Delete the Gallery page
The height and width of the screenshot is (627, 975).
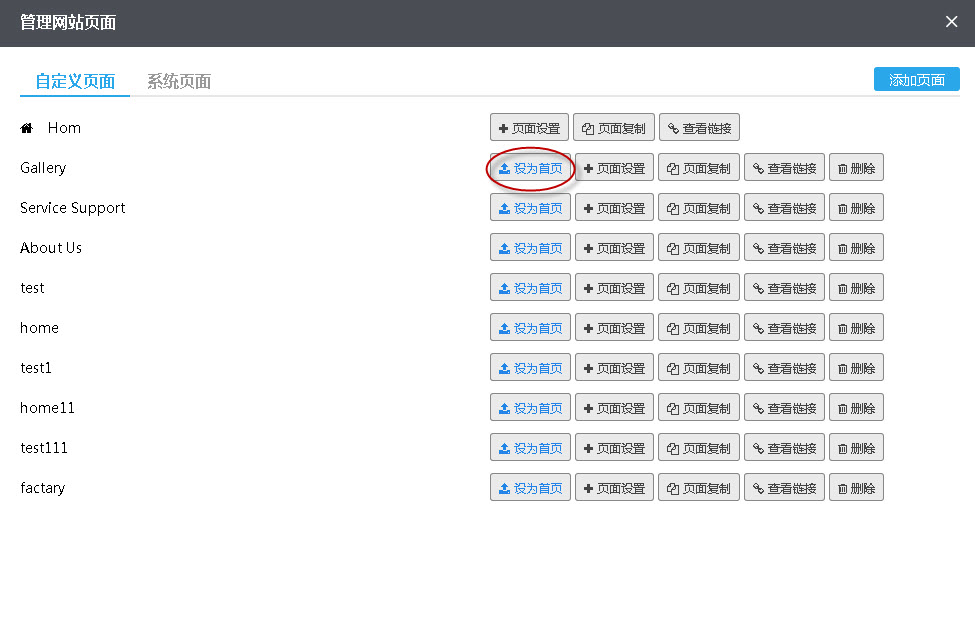point(856,168)
